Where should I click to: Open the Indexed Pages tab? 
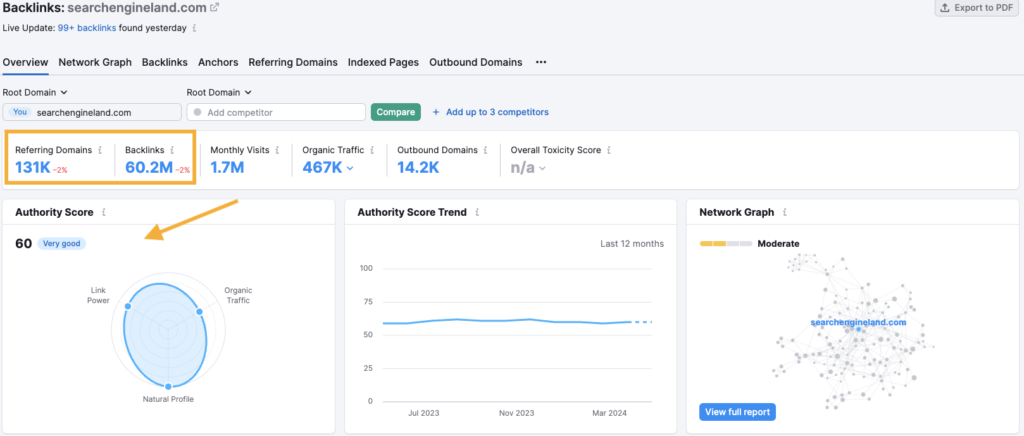(383, 63)
